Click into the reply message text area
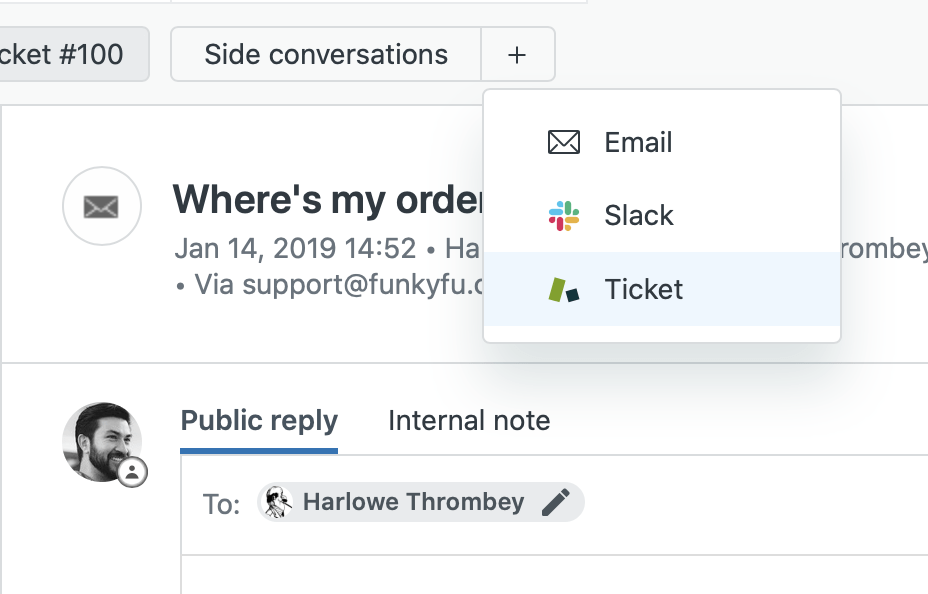The width and height of the screenshot is (928, 594). tap(555, 574)
